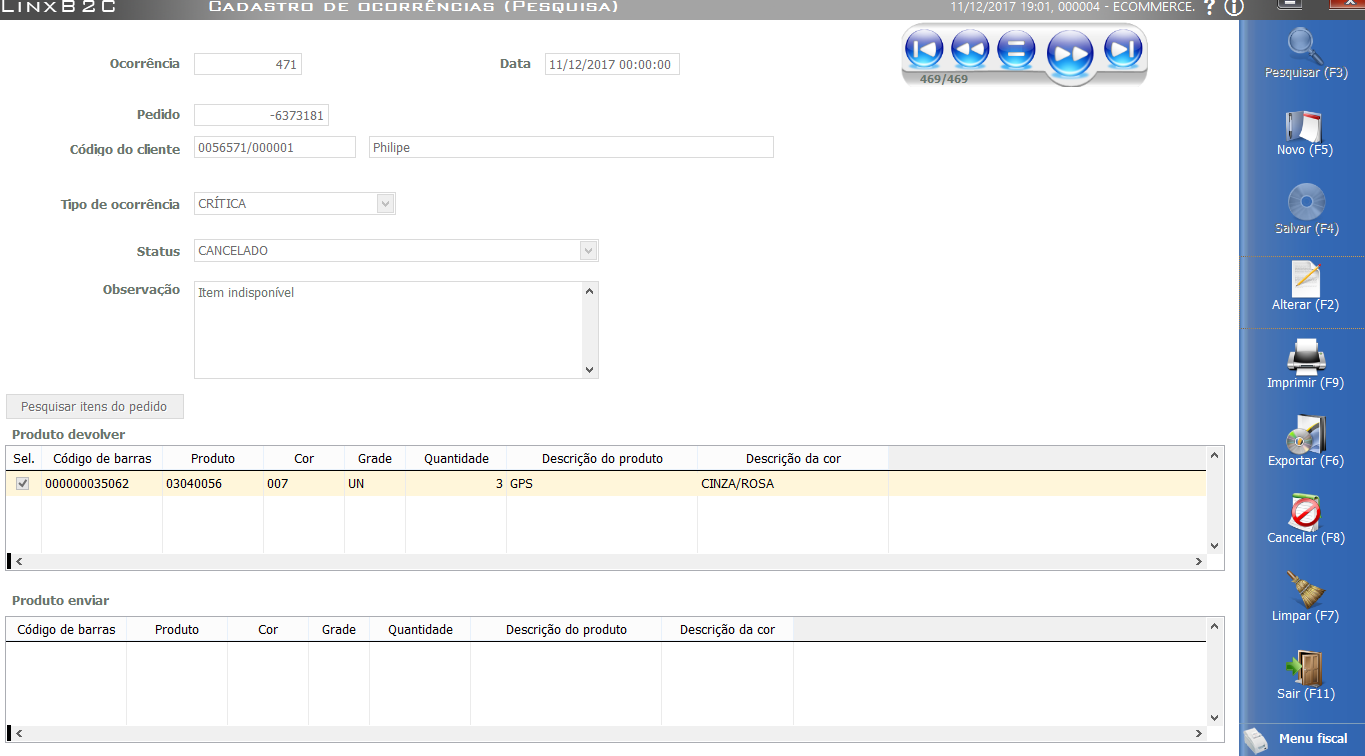
Task: Click the Ocorrência number field
Action: [248, 64]
